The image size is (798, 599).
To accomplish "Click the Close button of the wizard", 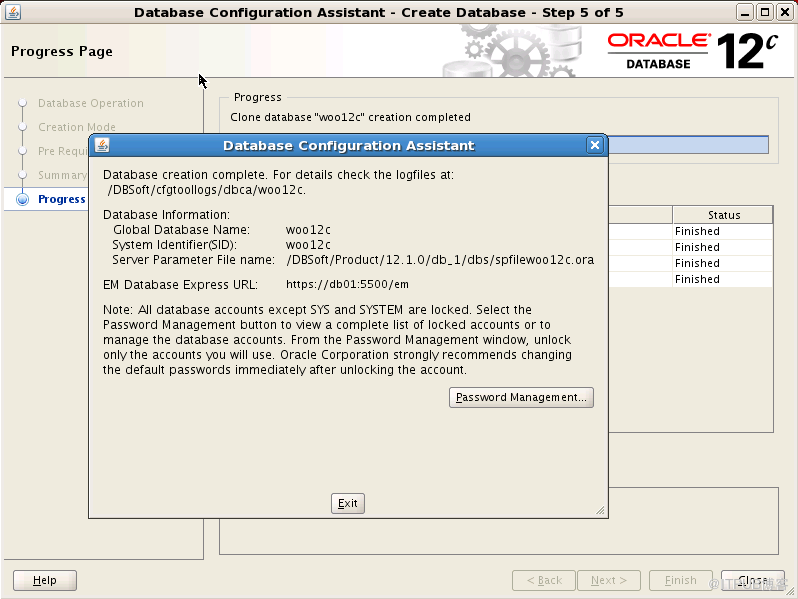I will [x=753, y=580].
